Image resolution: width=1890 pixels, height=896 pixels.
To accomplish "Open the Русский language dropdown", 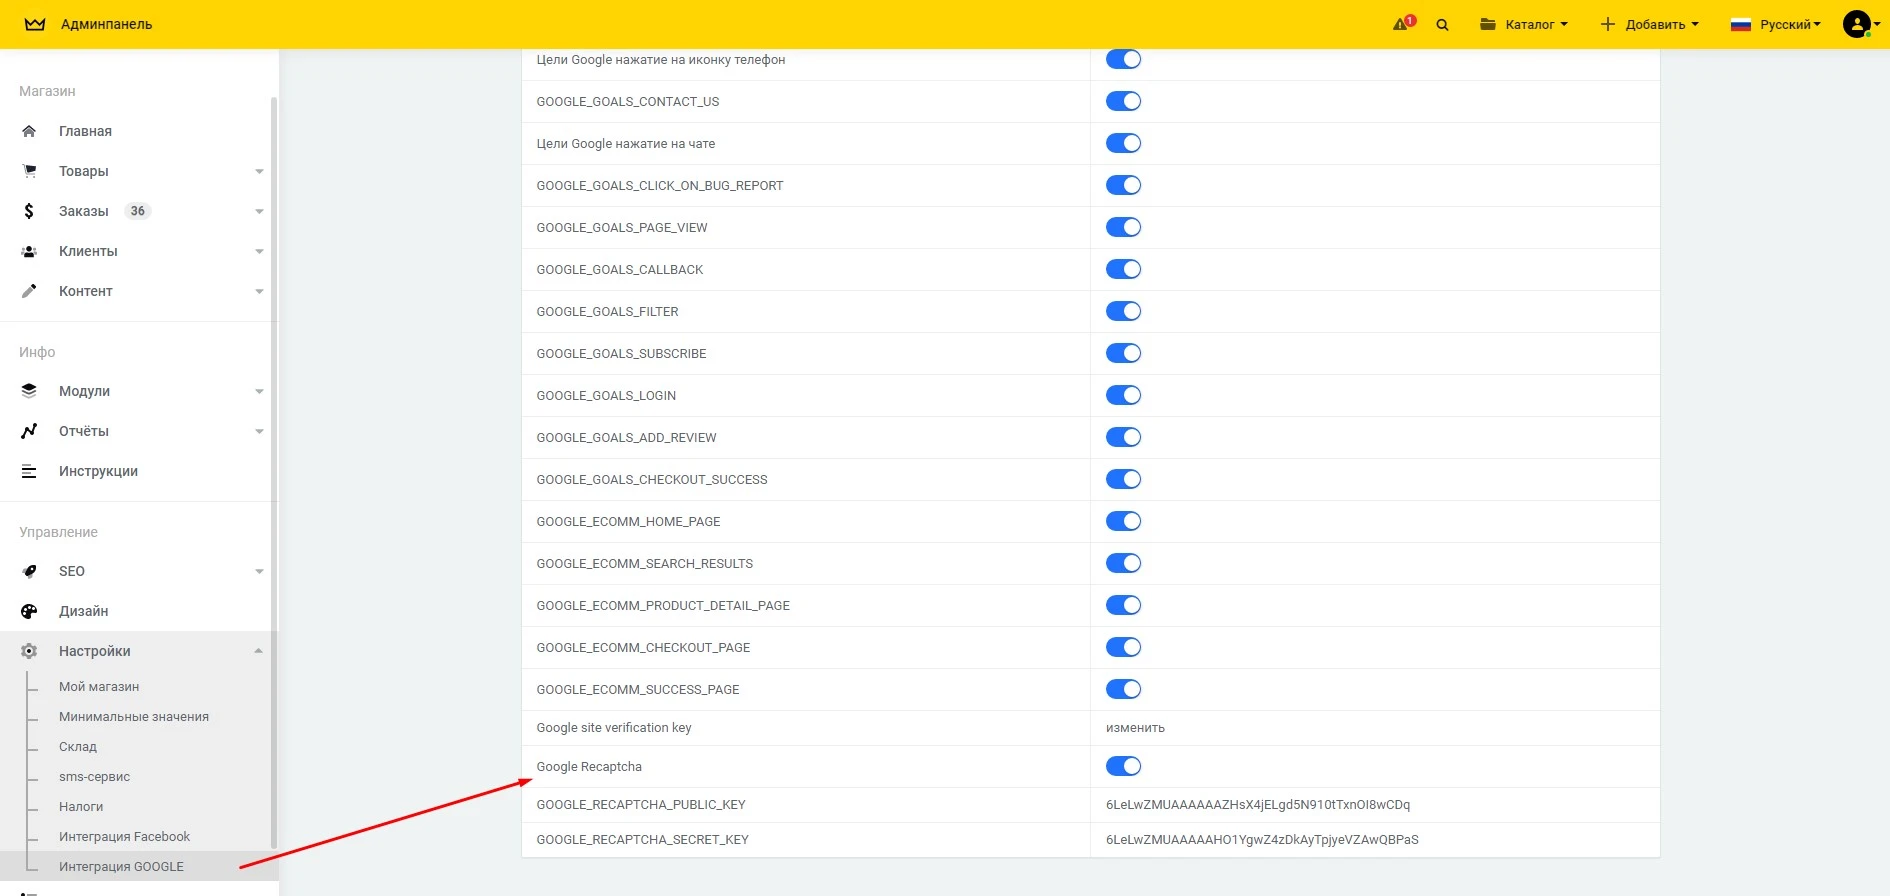I will [x=1776, y=24].
